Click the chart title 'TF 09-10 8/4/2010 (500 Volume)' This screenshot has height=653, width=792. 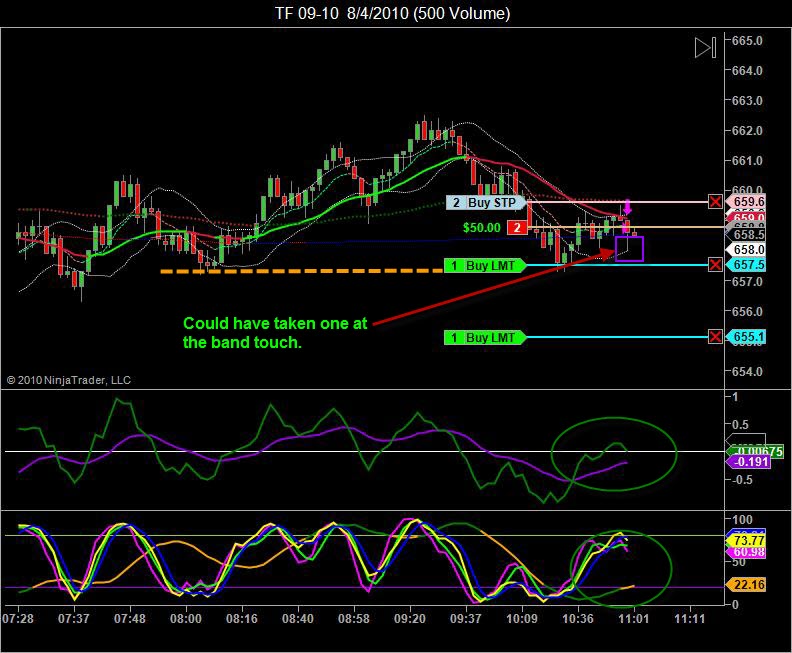point(392,13)
